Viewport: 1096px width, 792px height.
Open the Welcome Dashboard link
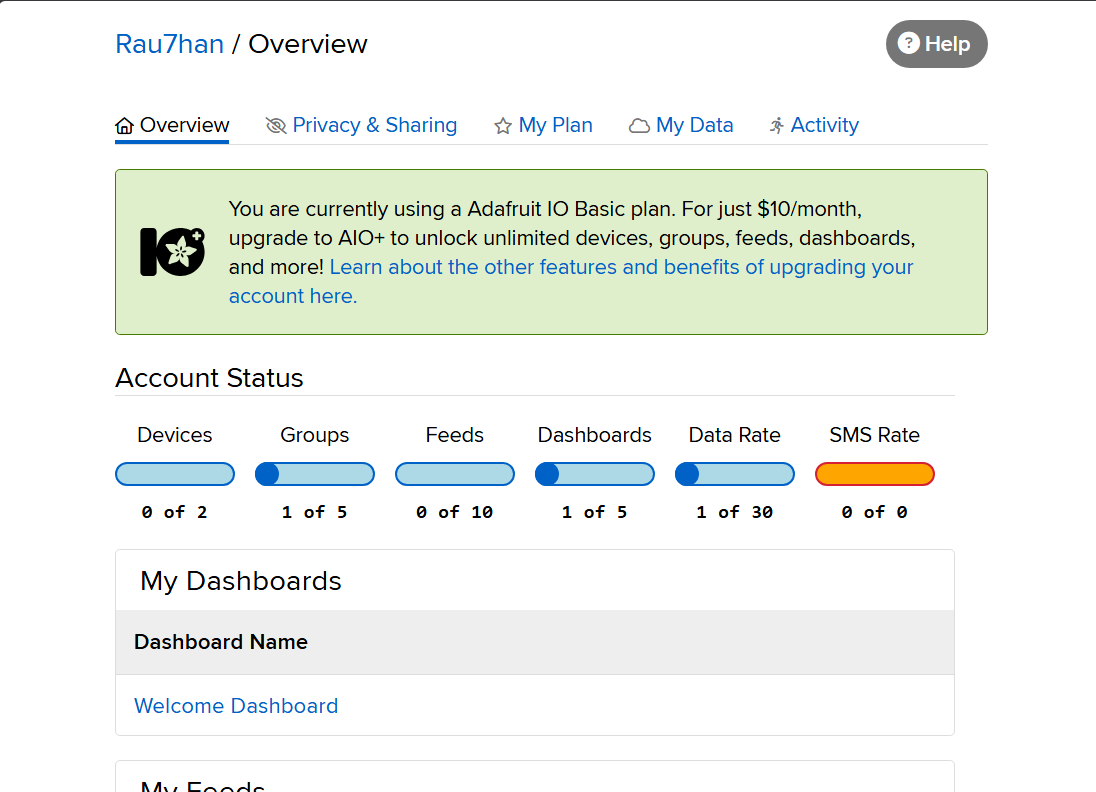(236, 706)
